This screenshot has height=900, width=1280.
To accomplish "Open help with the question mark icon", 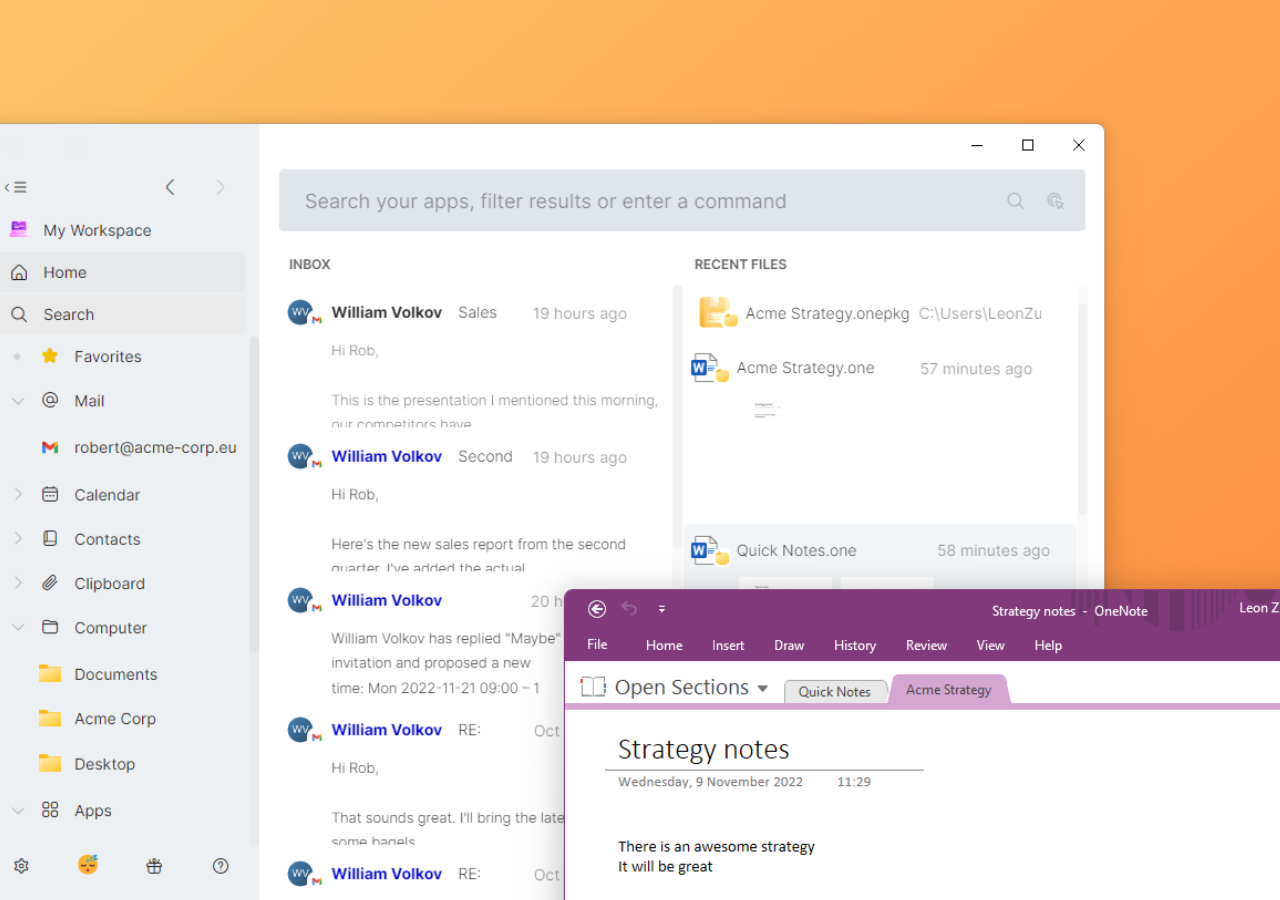I will 221,866.
